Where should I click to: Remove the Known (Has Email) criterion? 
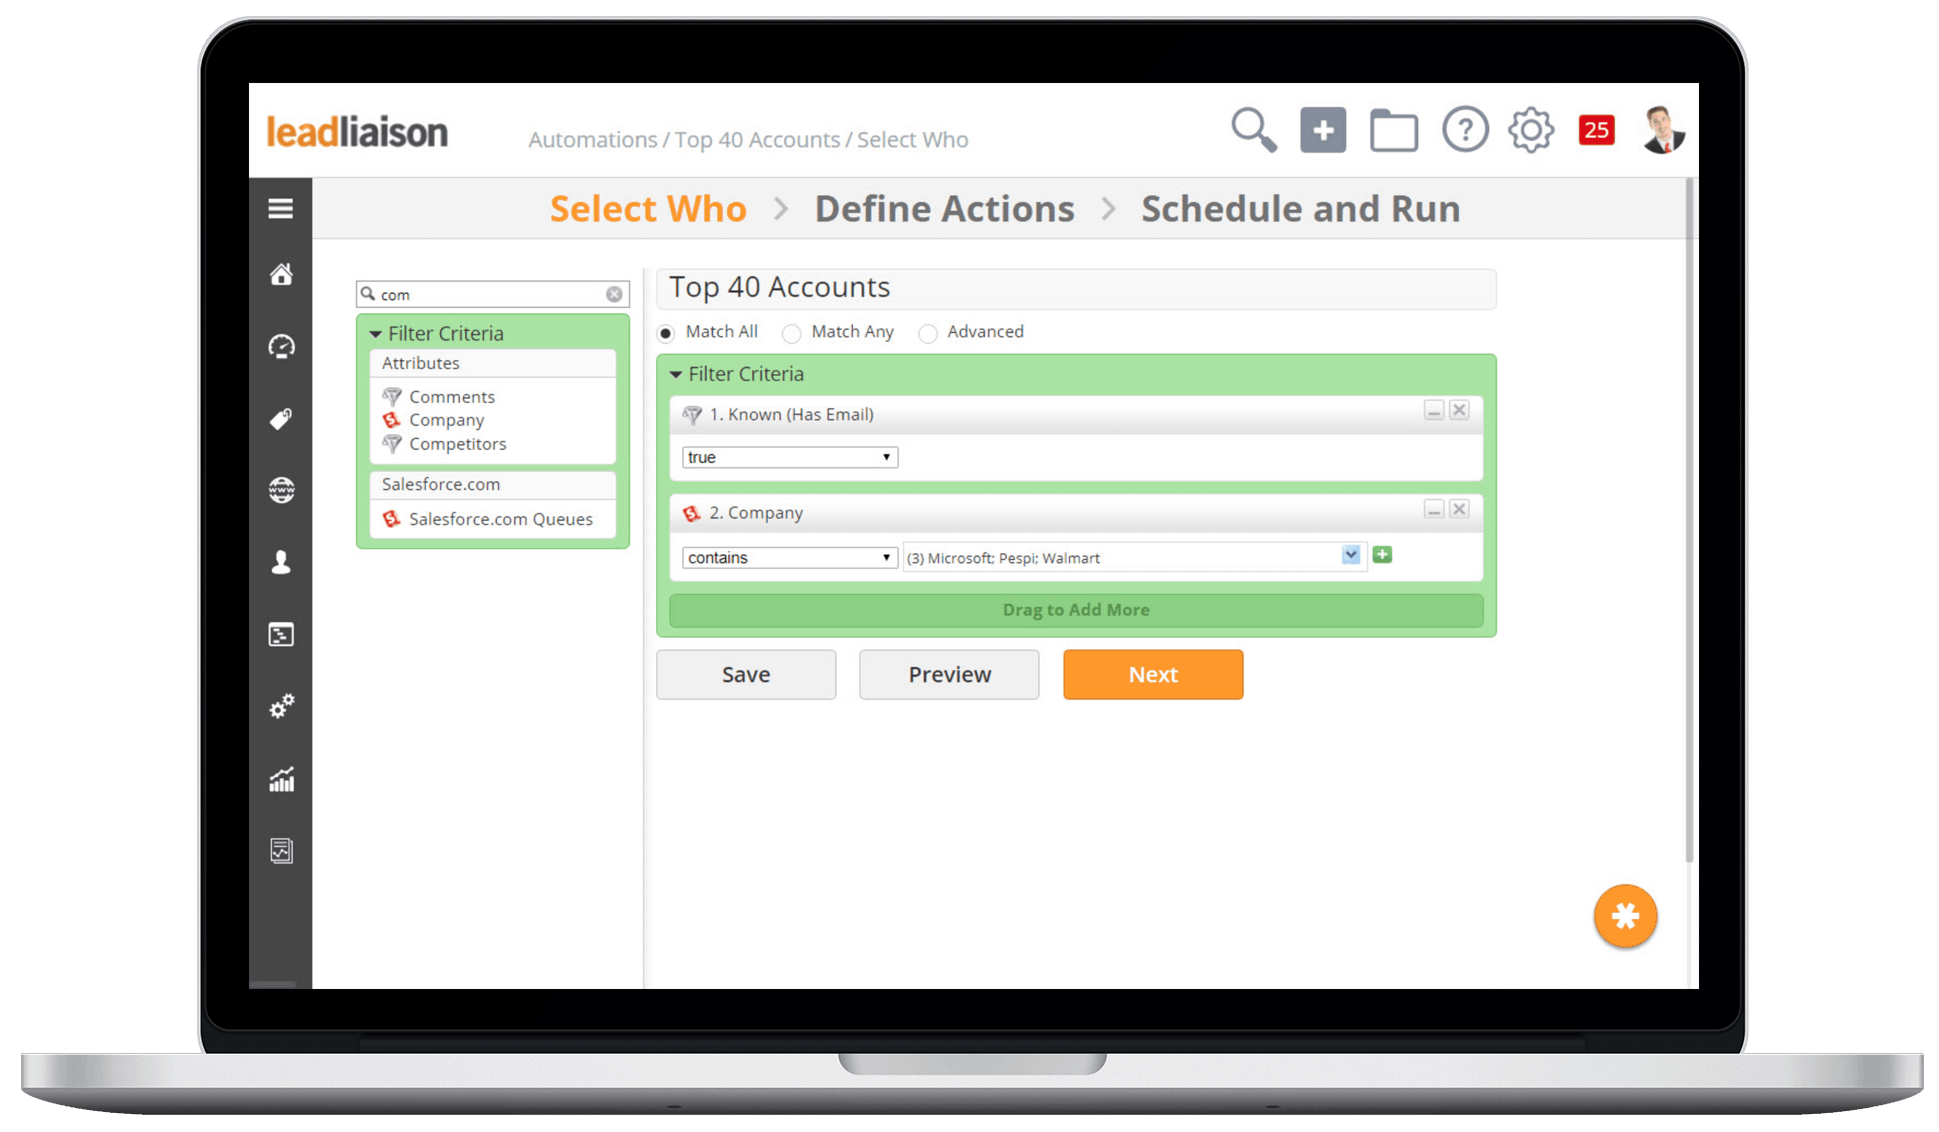tap(1459, 410)
